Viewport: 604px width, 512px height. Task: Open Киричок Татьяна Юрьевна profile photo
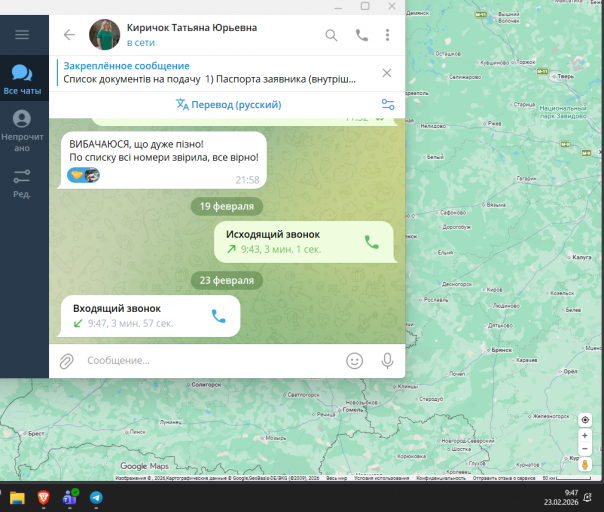[104, 35]
